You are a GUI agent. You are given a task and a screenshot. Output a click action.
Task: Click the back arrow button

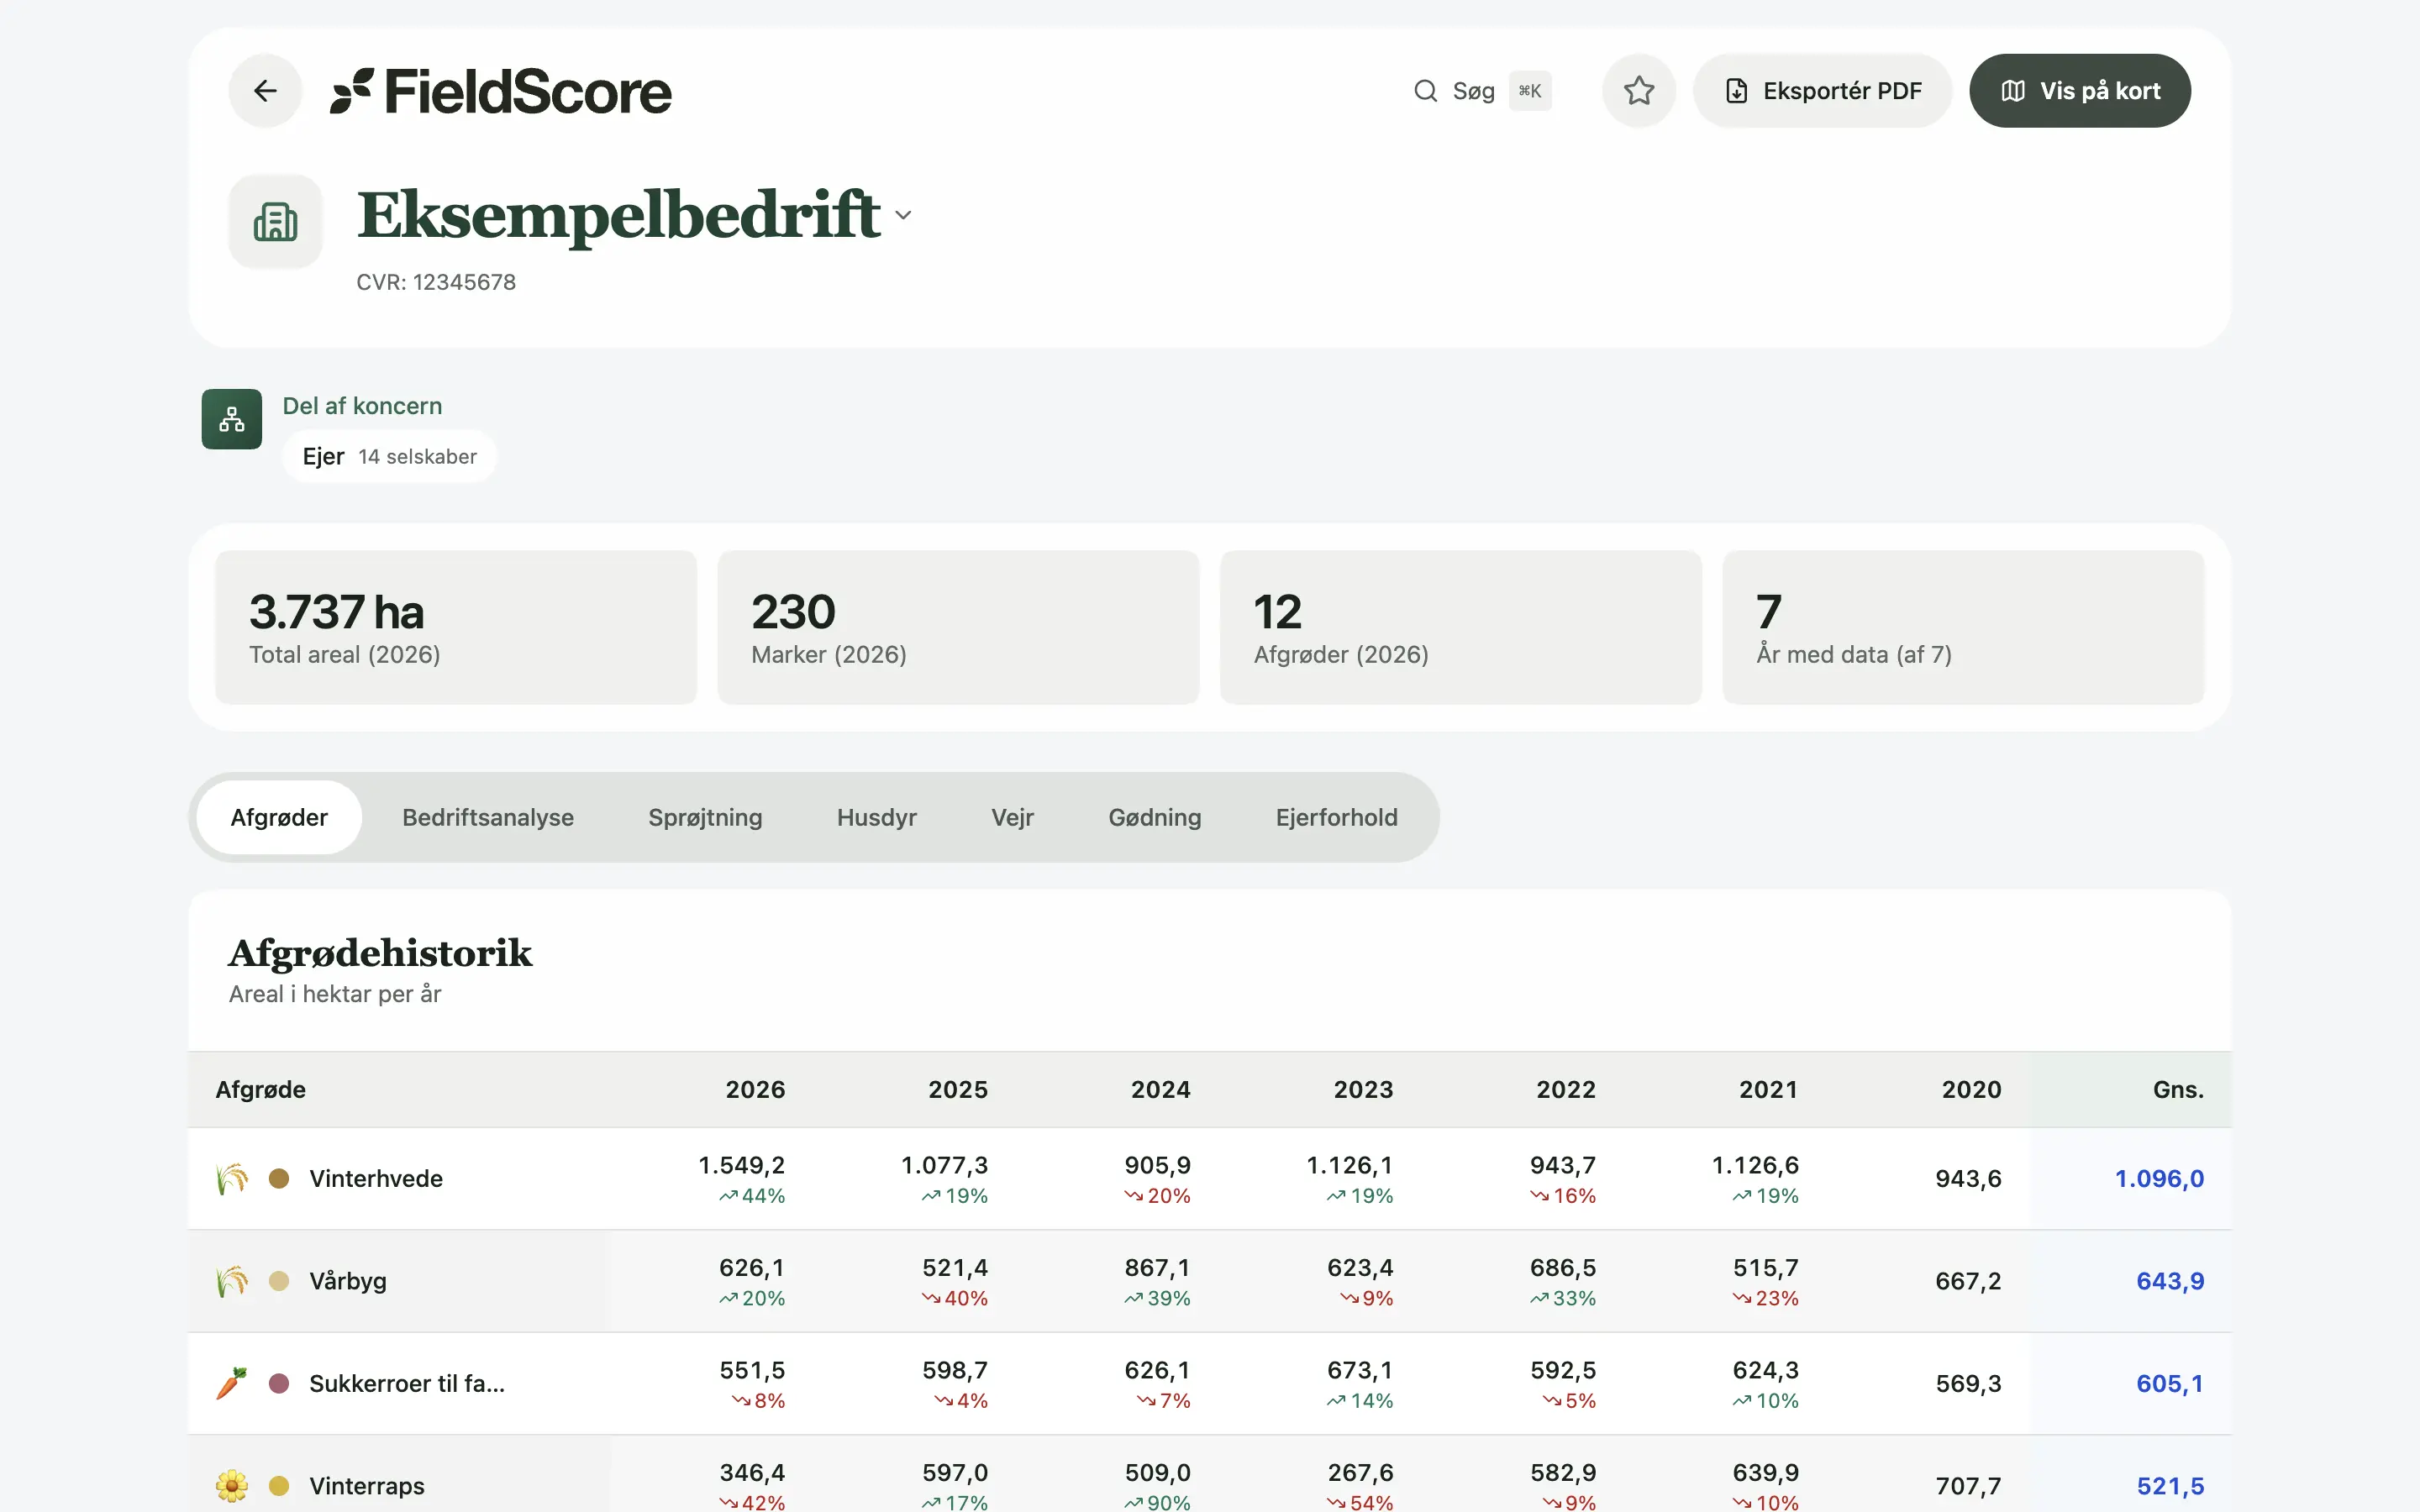coord(265,91)
